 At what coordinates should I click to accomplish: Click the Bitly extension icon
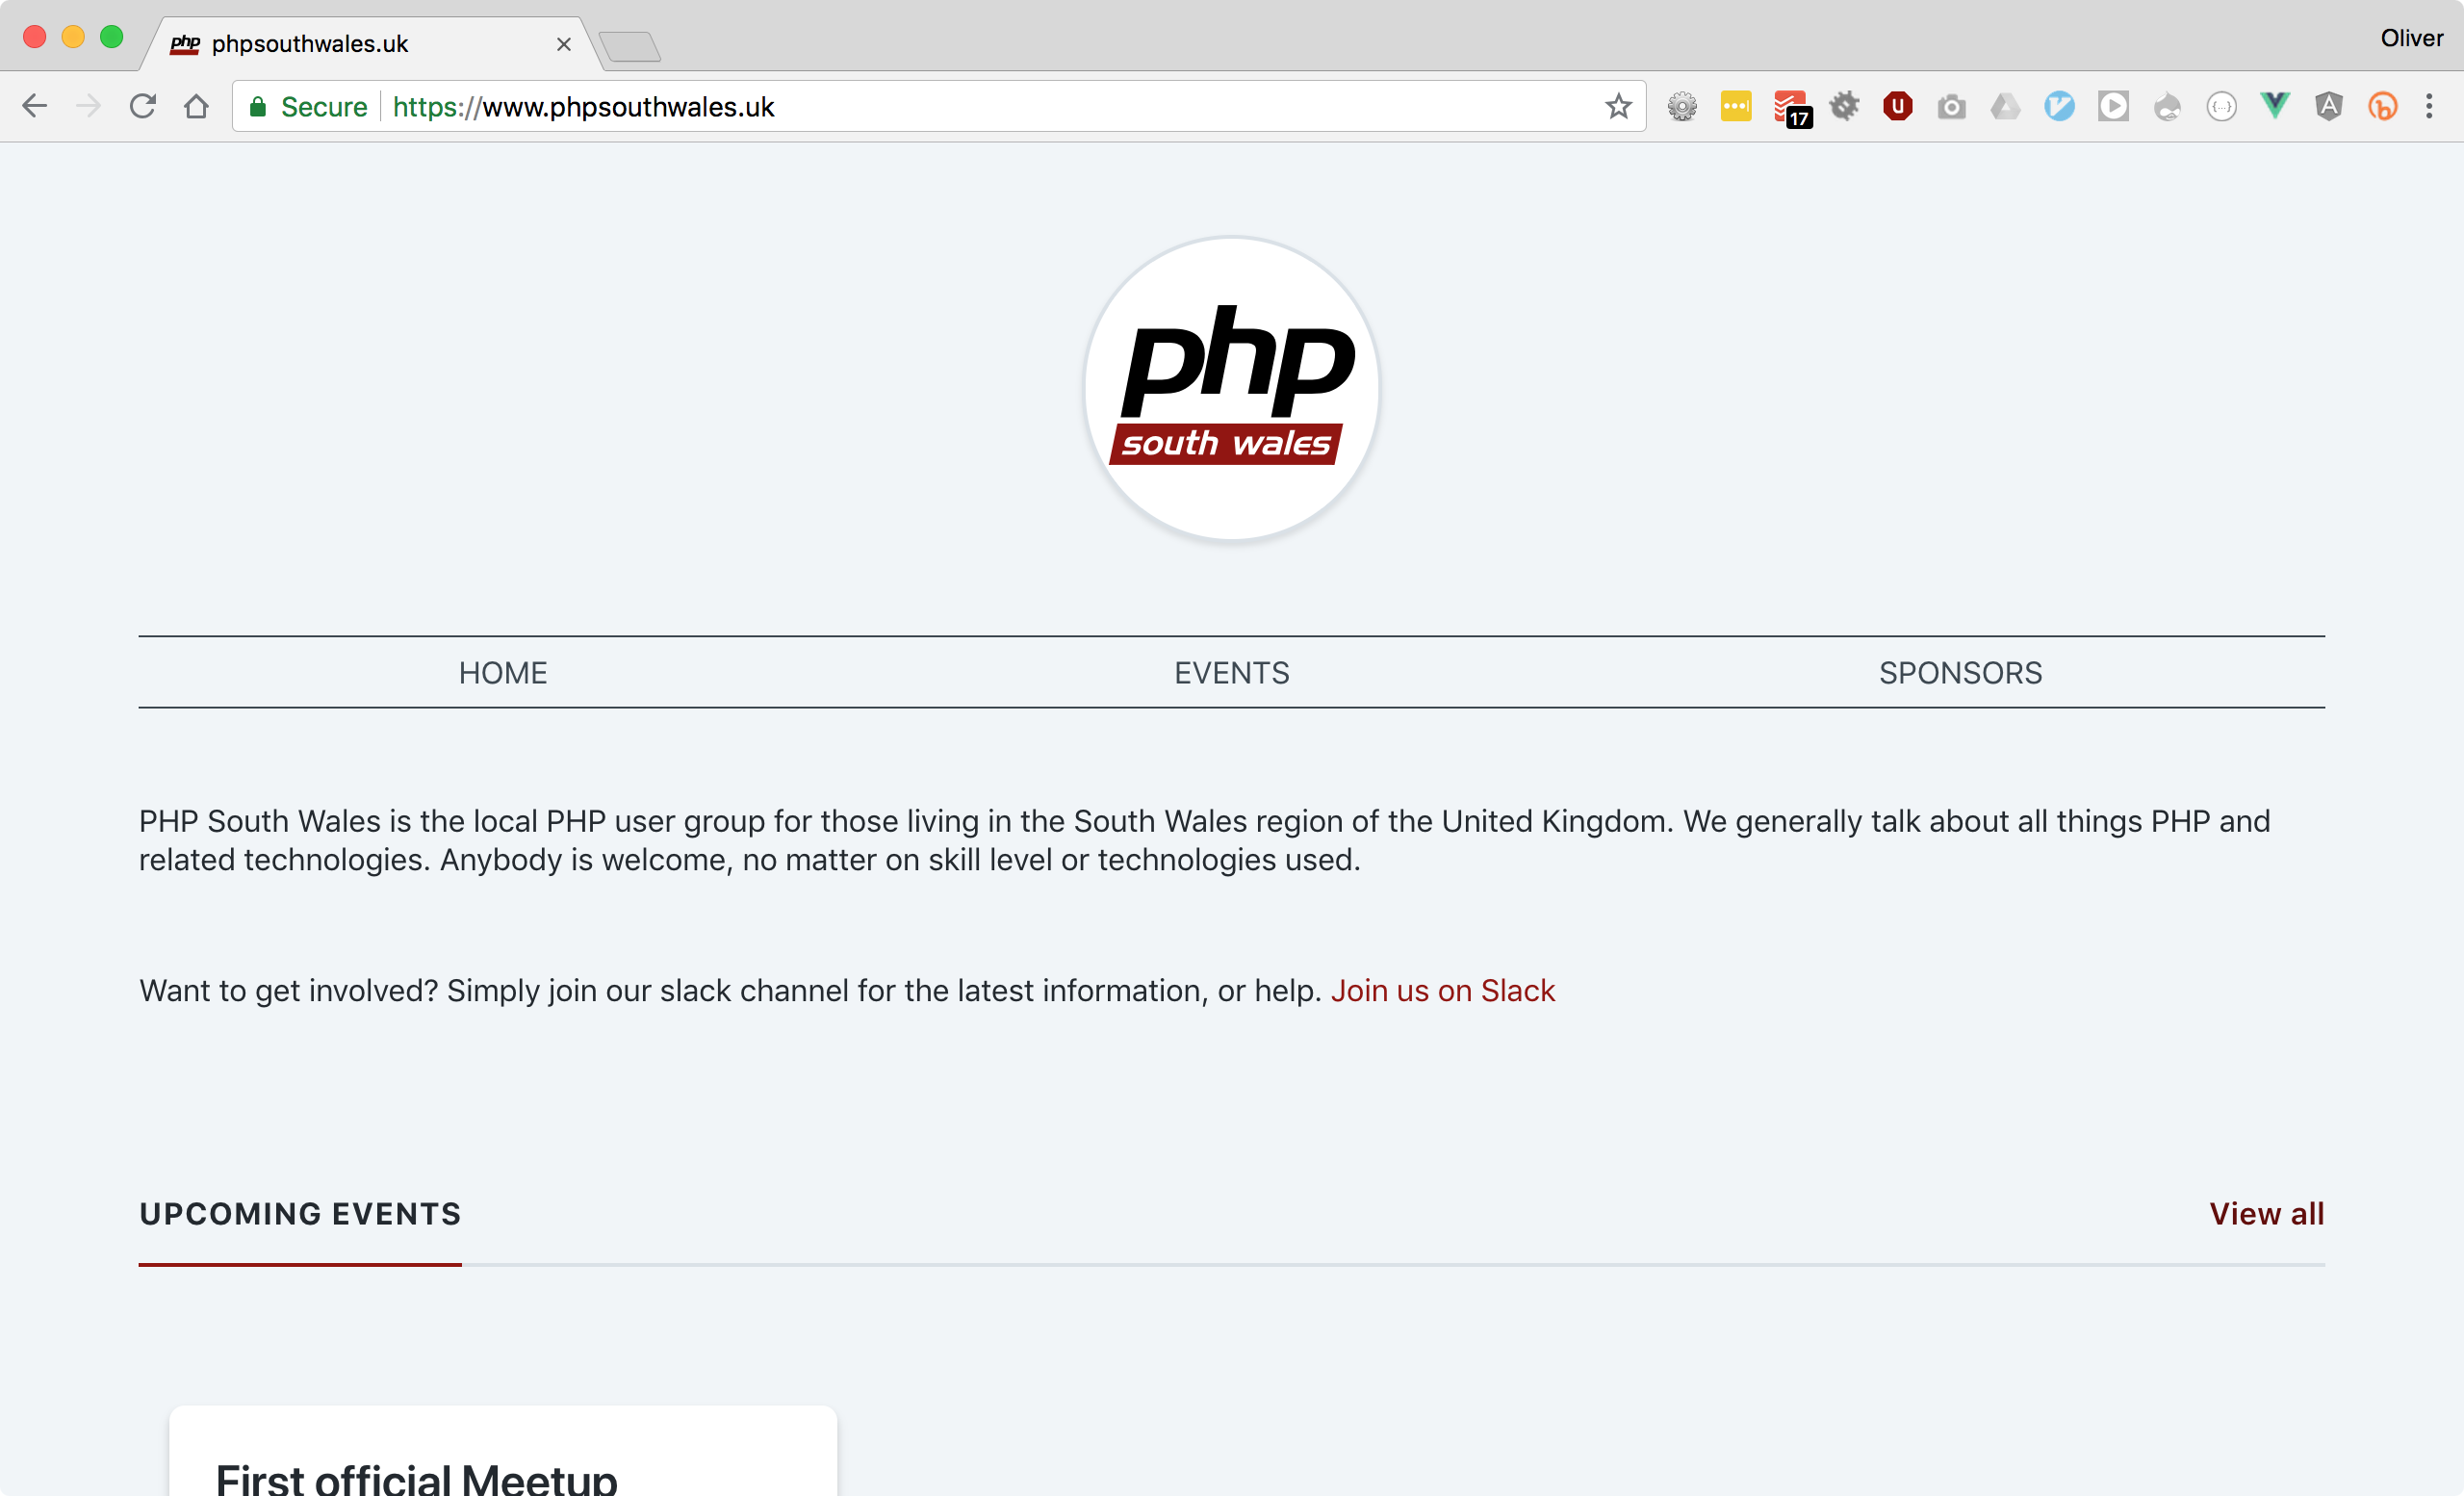coord(2382,106)
